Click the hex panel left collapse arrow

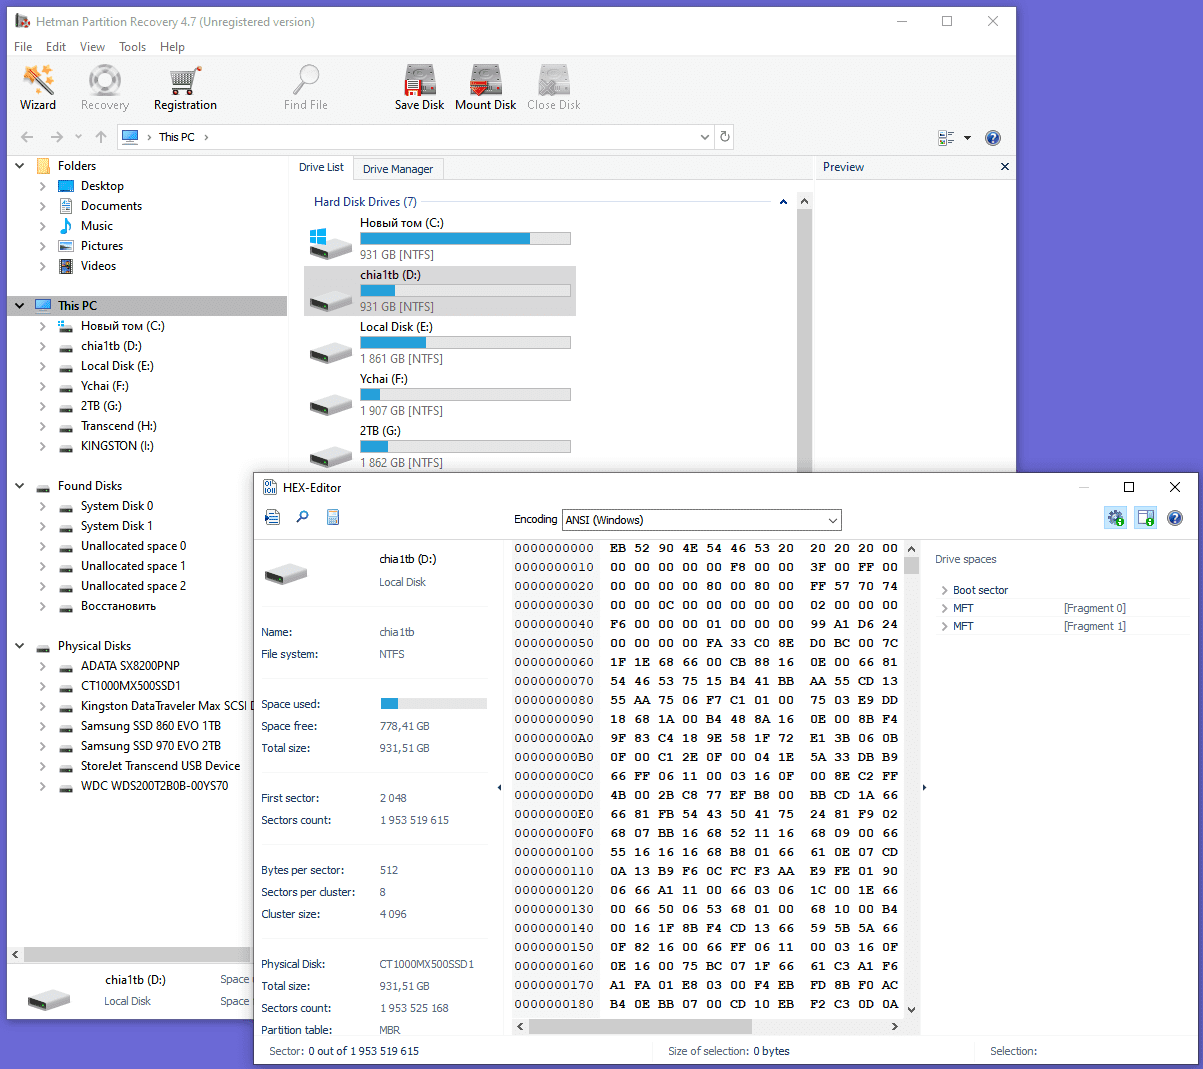[x=499, y=788]
